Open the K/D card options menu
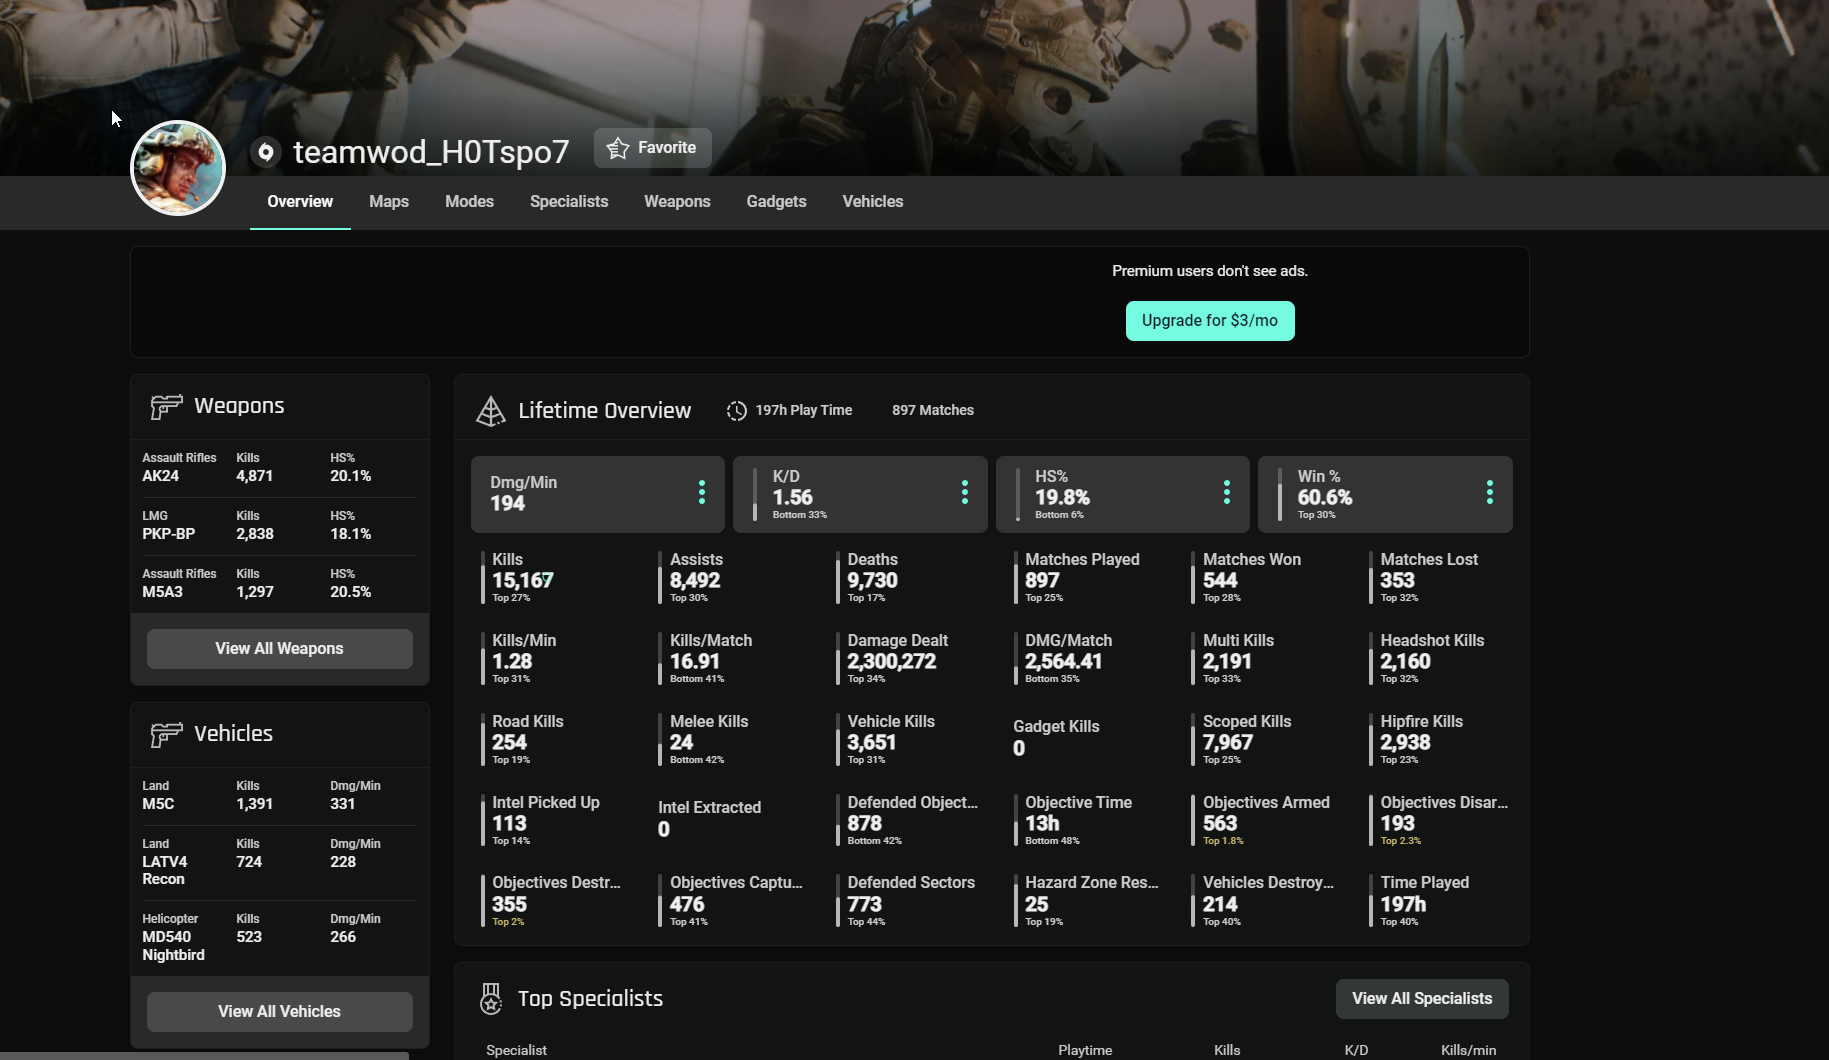Screen dimensions: 1829x1060 pos(964,492)
